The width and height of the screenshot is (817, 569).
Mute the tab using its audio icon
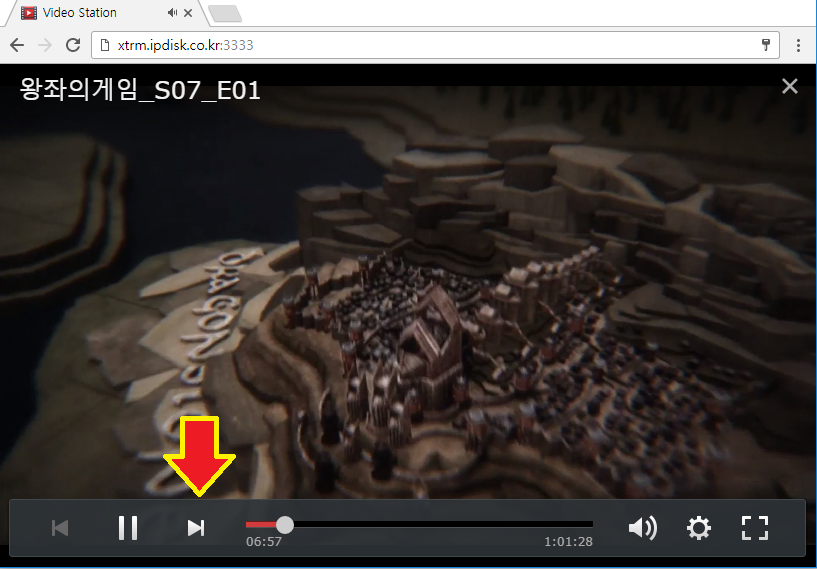(172, 13)
